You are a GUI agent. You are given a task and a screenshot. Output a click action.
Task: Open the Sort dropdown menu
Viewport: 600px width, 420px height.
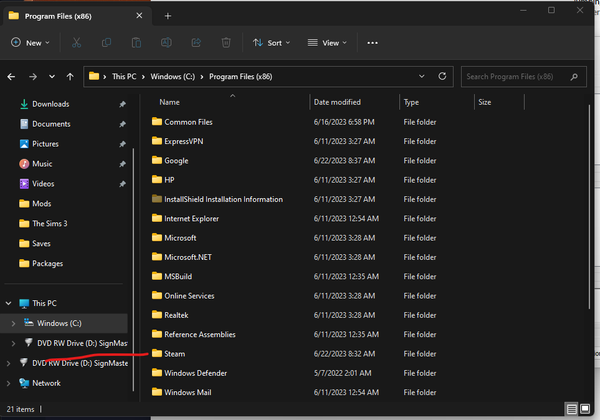pyautogui.click(x=271, y=43)
